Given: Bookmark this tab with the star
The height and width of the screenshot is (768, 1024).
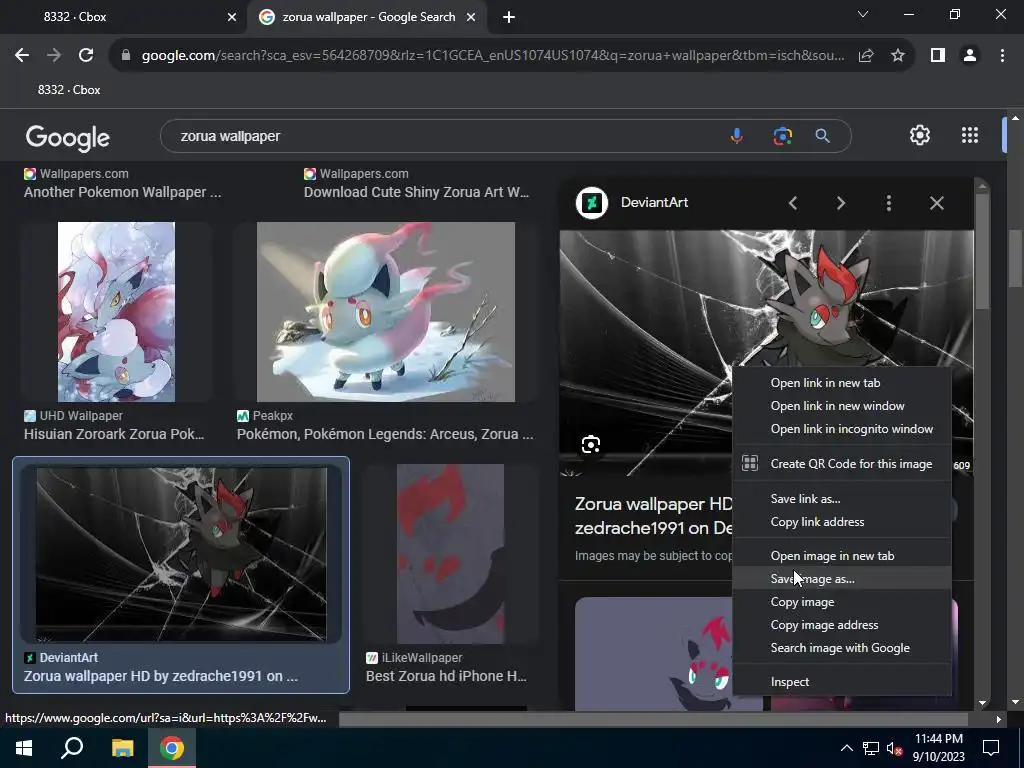Looking at the screenshot, I should (x=898, y=56).
